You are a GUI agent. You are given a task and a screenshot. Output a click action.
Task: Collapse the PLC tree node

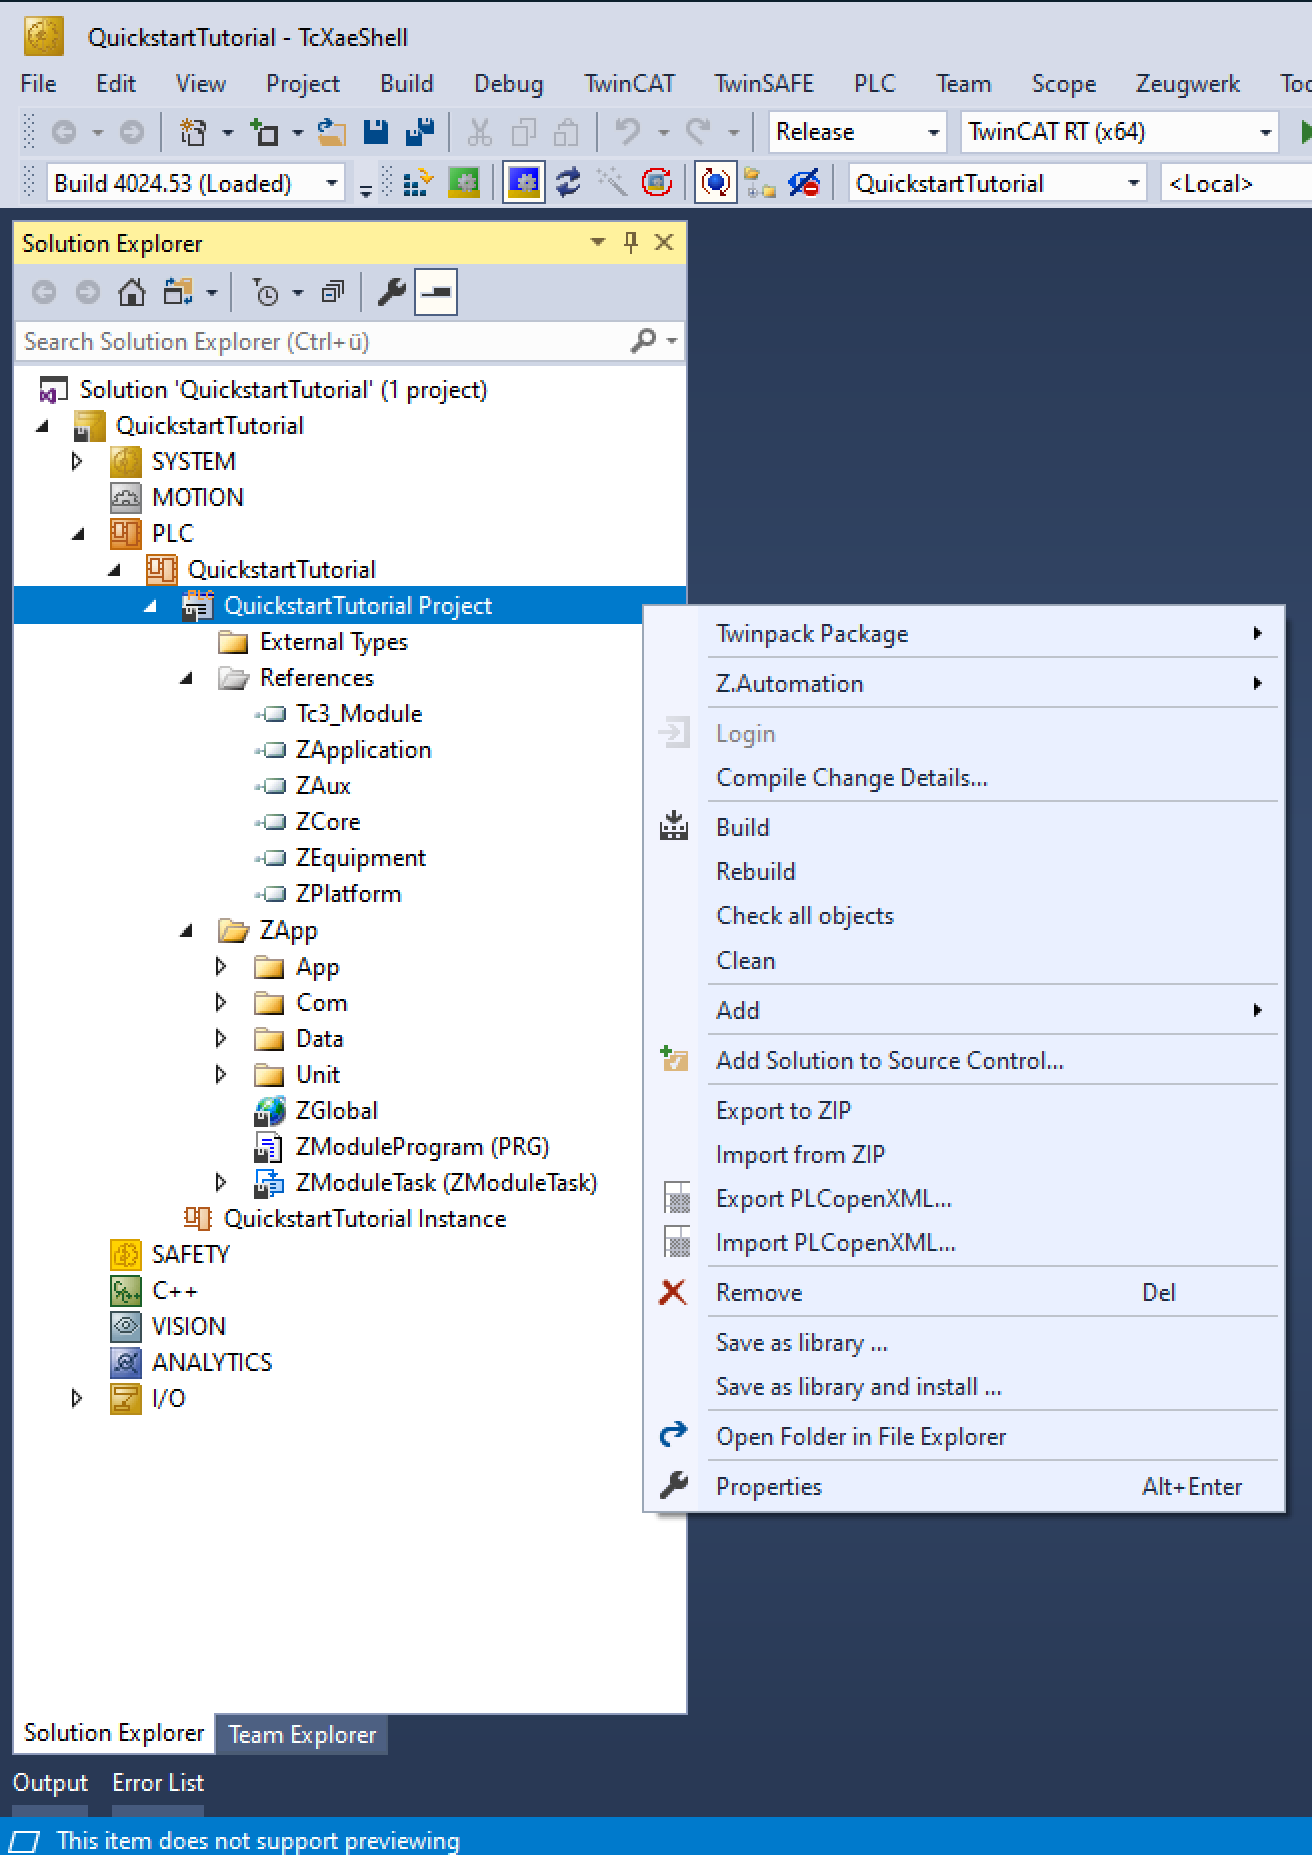tap(78, 534)
